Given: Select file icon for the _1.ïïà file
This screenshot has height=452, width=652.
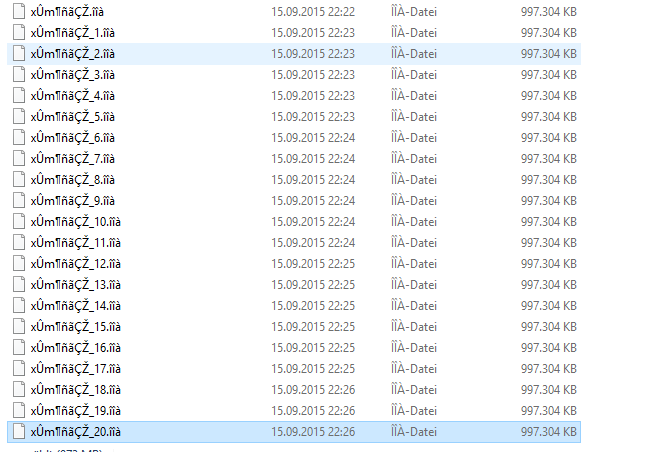Looking at the screenshot, I should click(x=19, y=32).
